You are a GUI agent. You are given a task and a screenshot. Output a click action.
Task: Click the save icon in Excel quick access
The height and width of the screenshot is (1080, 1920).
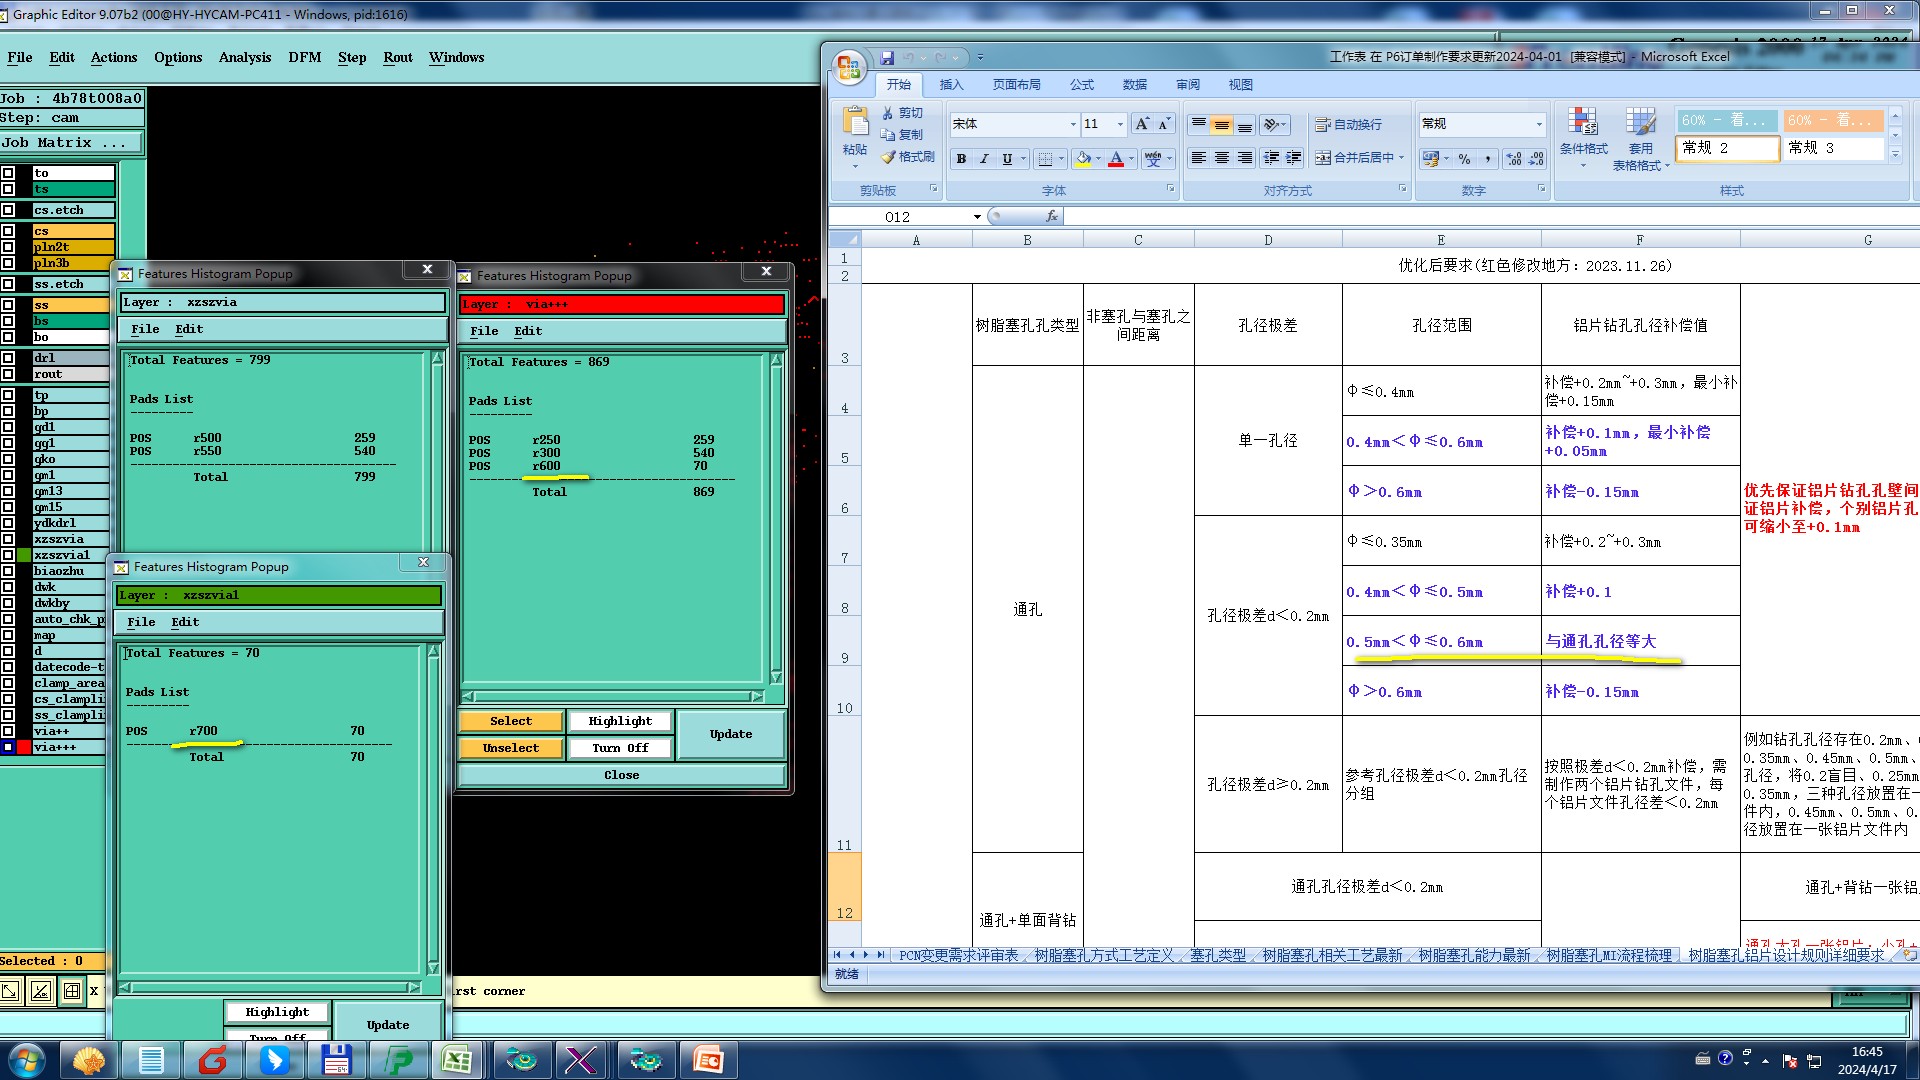(x=887, y=58)
